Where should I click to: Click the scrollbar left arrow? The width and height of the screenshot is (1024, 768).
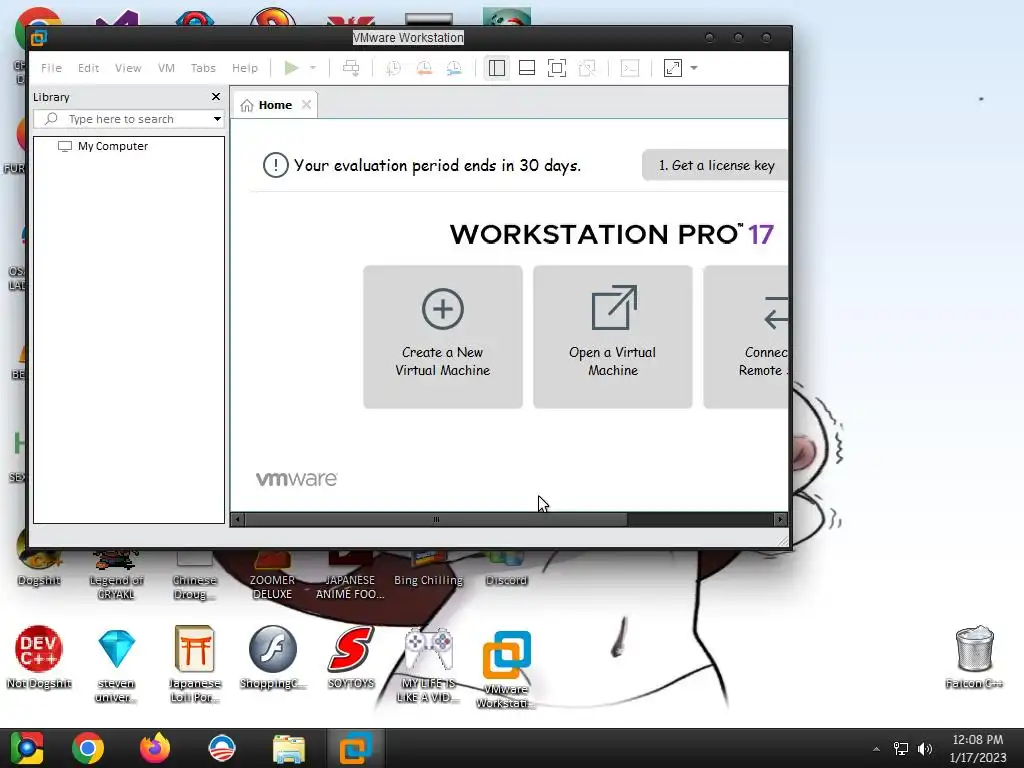(x=238, y=520)
